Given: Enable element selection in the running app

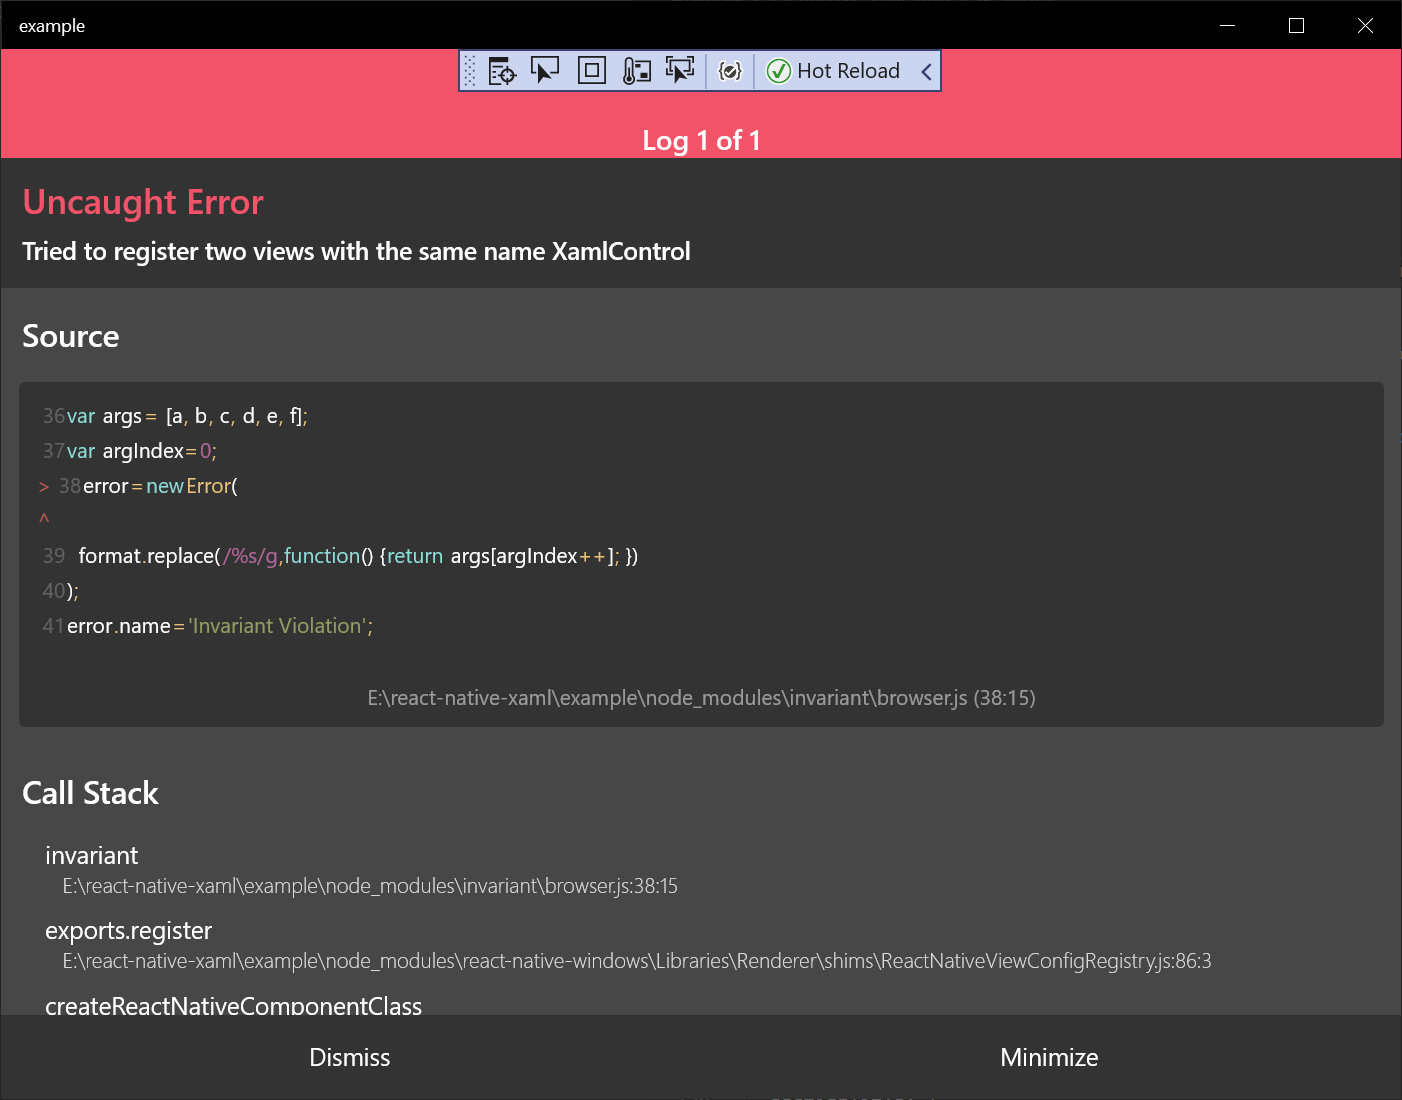Looking at the screenshot, I should pos(546,70).
